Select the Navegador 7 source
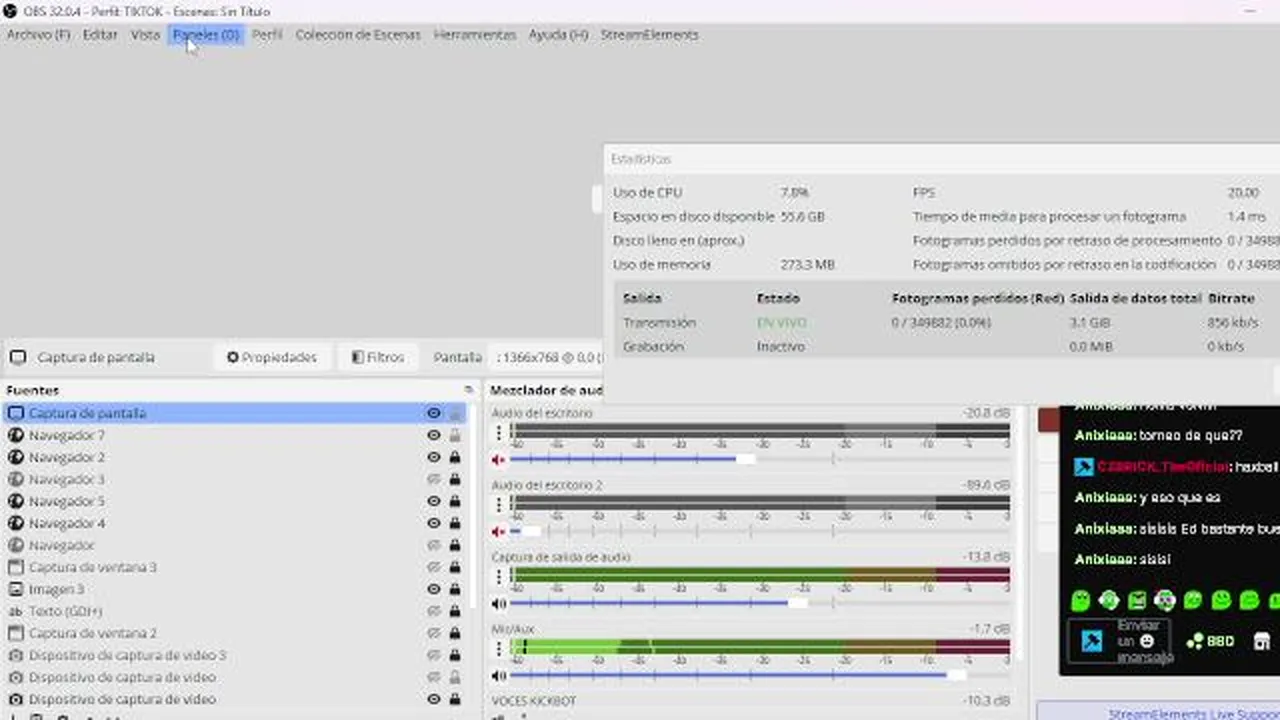The width and height of the screenshot is (1280, 720). [x=235, y=435]
